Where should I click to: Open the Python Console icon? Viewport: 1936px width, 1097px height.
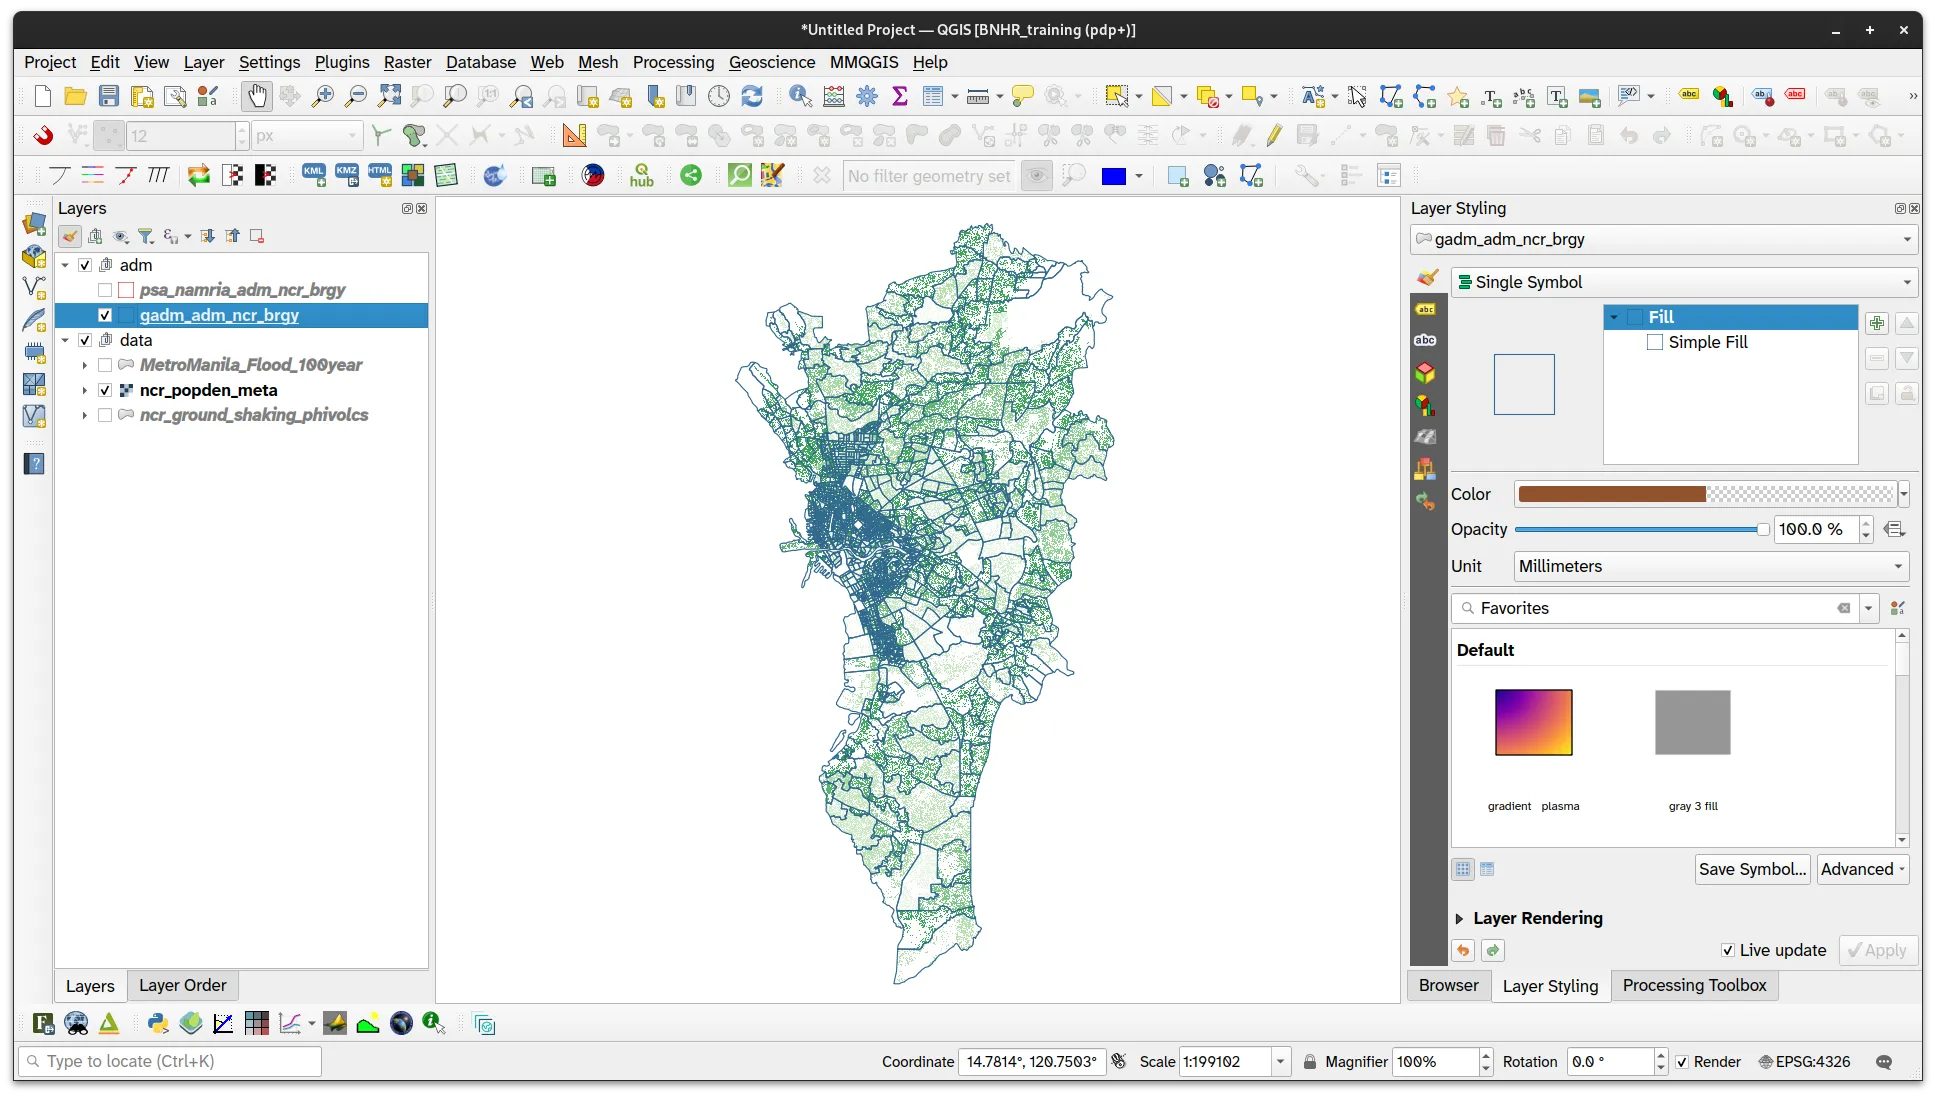[x=158, y=1023]
